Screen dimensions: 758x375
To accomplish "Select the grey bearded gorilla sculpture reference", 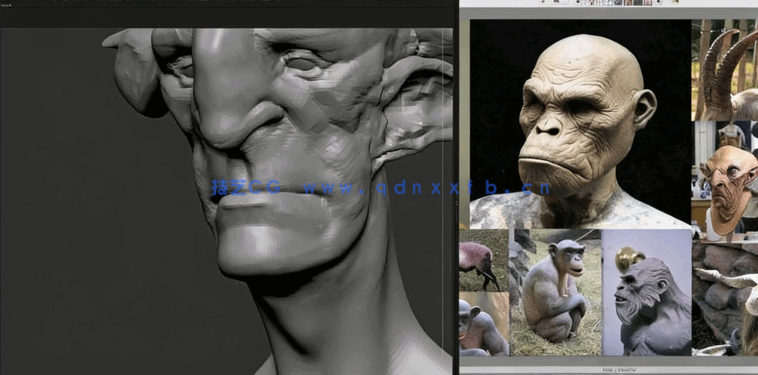I will click(647, 293).
